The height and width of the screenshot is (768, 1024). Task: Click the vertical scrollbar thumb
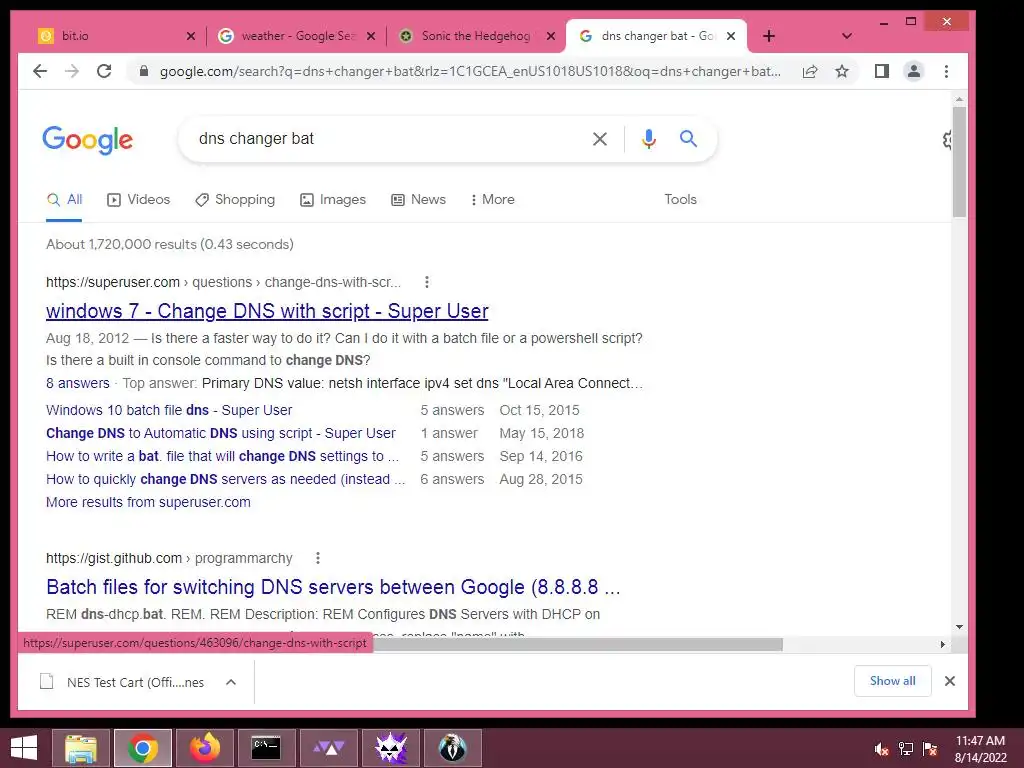click(959, 161)
